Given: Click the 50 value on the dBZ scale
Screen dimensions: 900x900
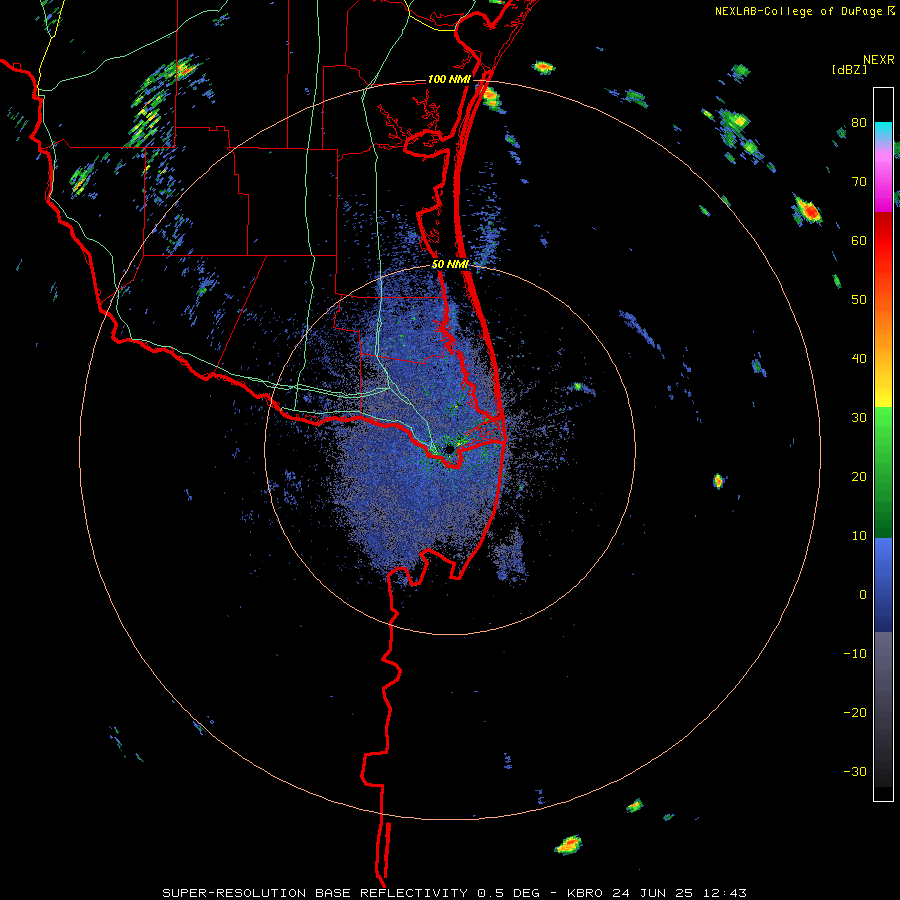Looking at the screenshot, I should [x=859, y=300].
